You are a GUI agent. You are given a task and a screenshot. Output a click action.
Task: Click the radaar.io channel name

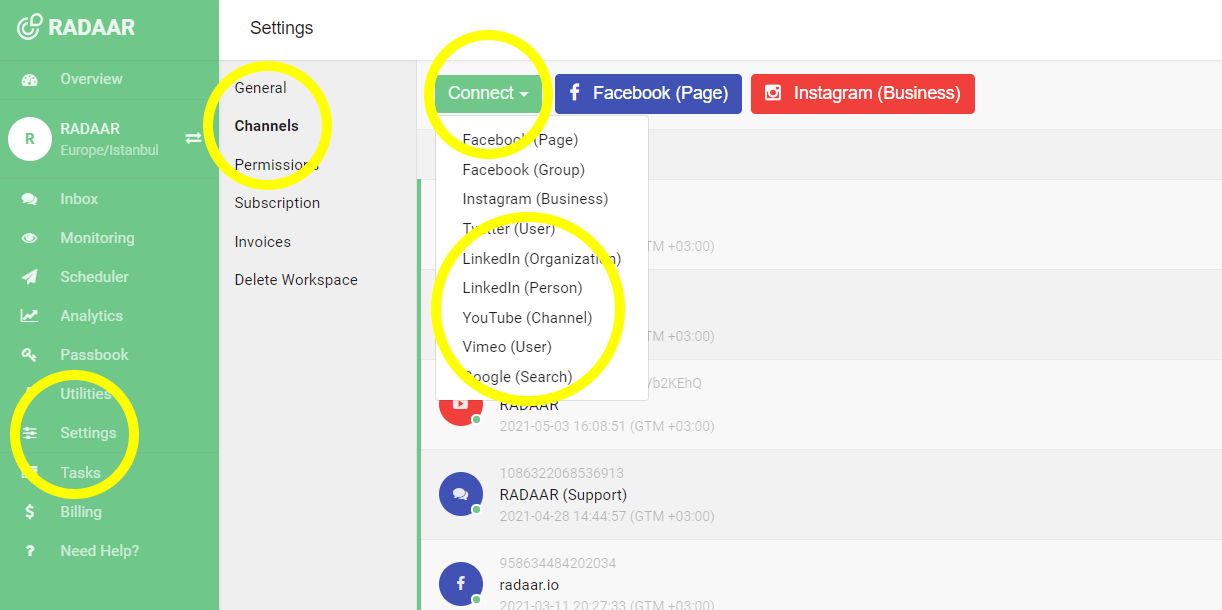coord(529,585)
